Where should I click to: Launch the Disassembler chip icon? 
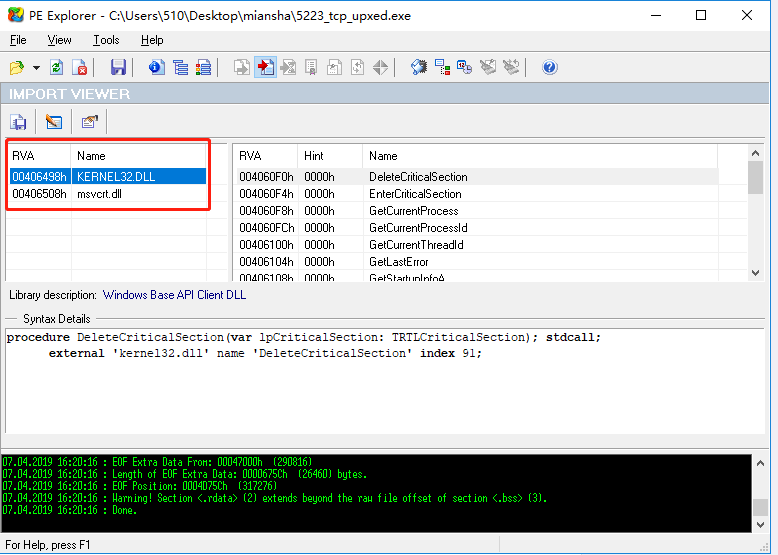tap(419, 67)
